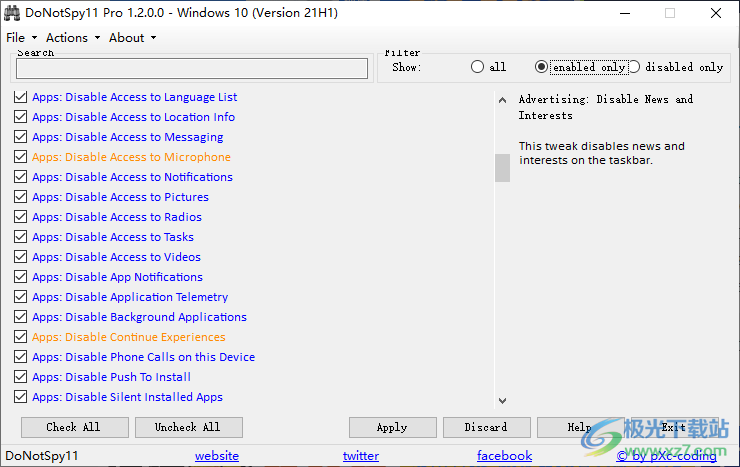740x467 pixels.
Task: Select 'Apps: Disable Continue Experiences' text
Action: (x=128, y=337)
